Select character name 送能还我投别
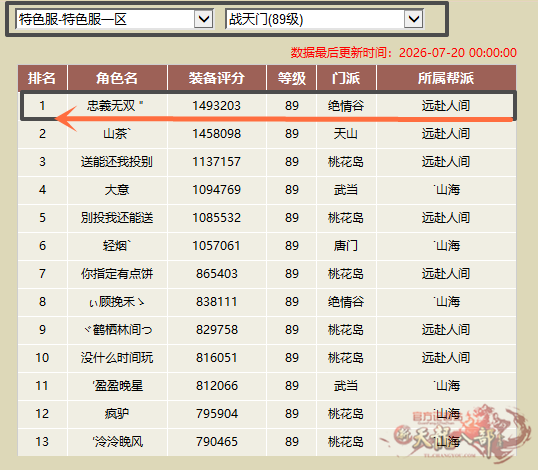The height and width of the screenshot is (470, 538). coord(117,162)
